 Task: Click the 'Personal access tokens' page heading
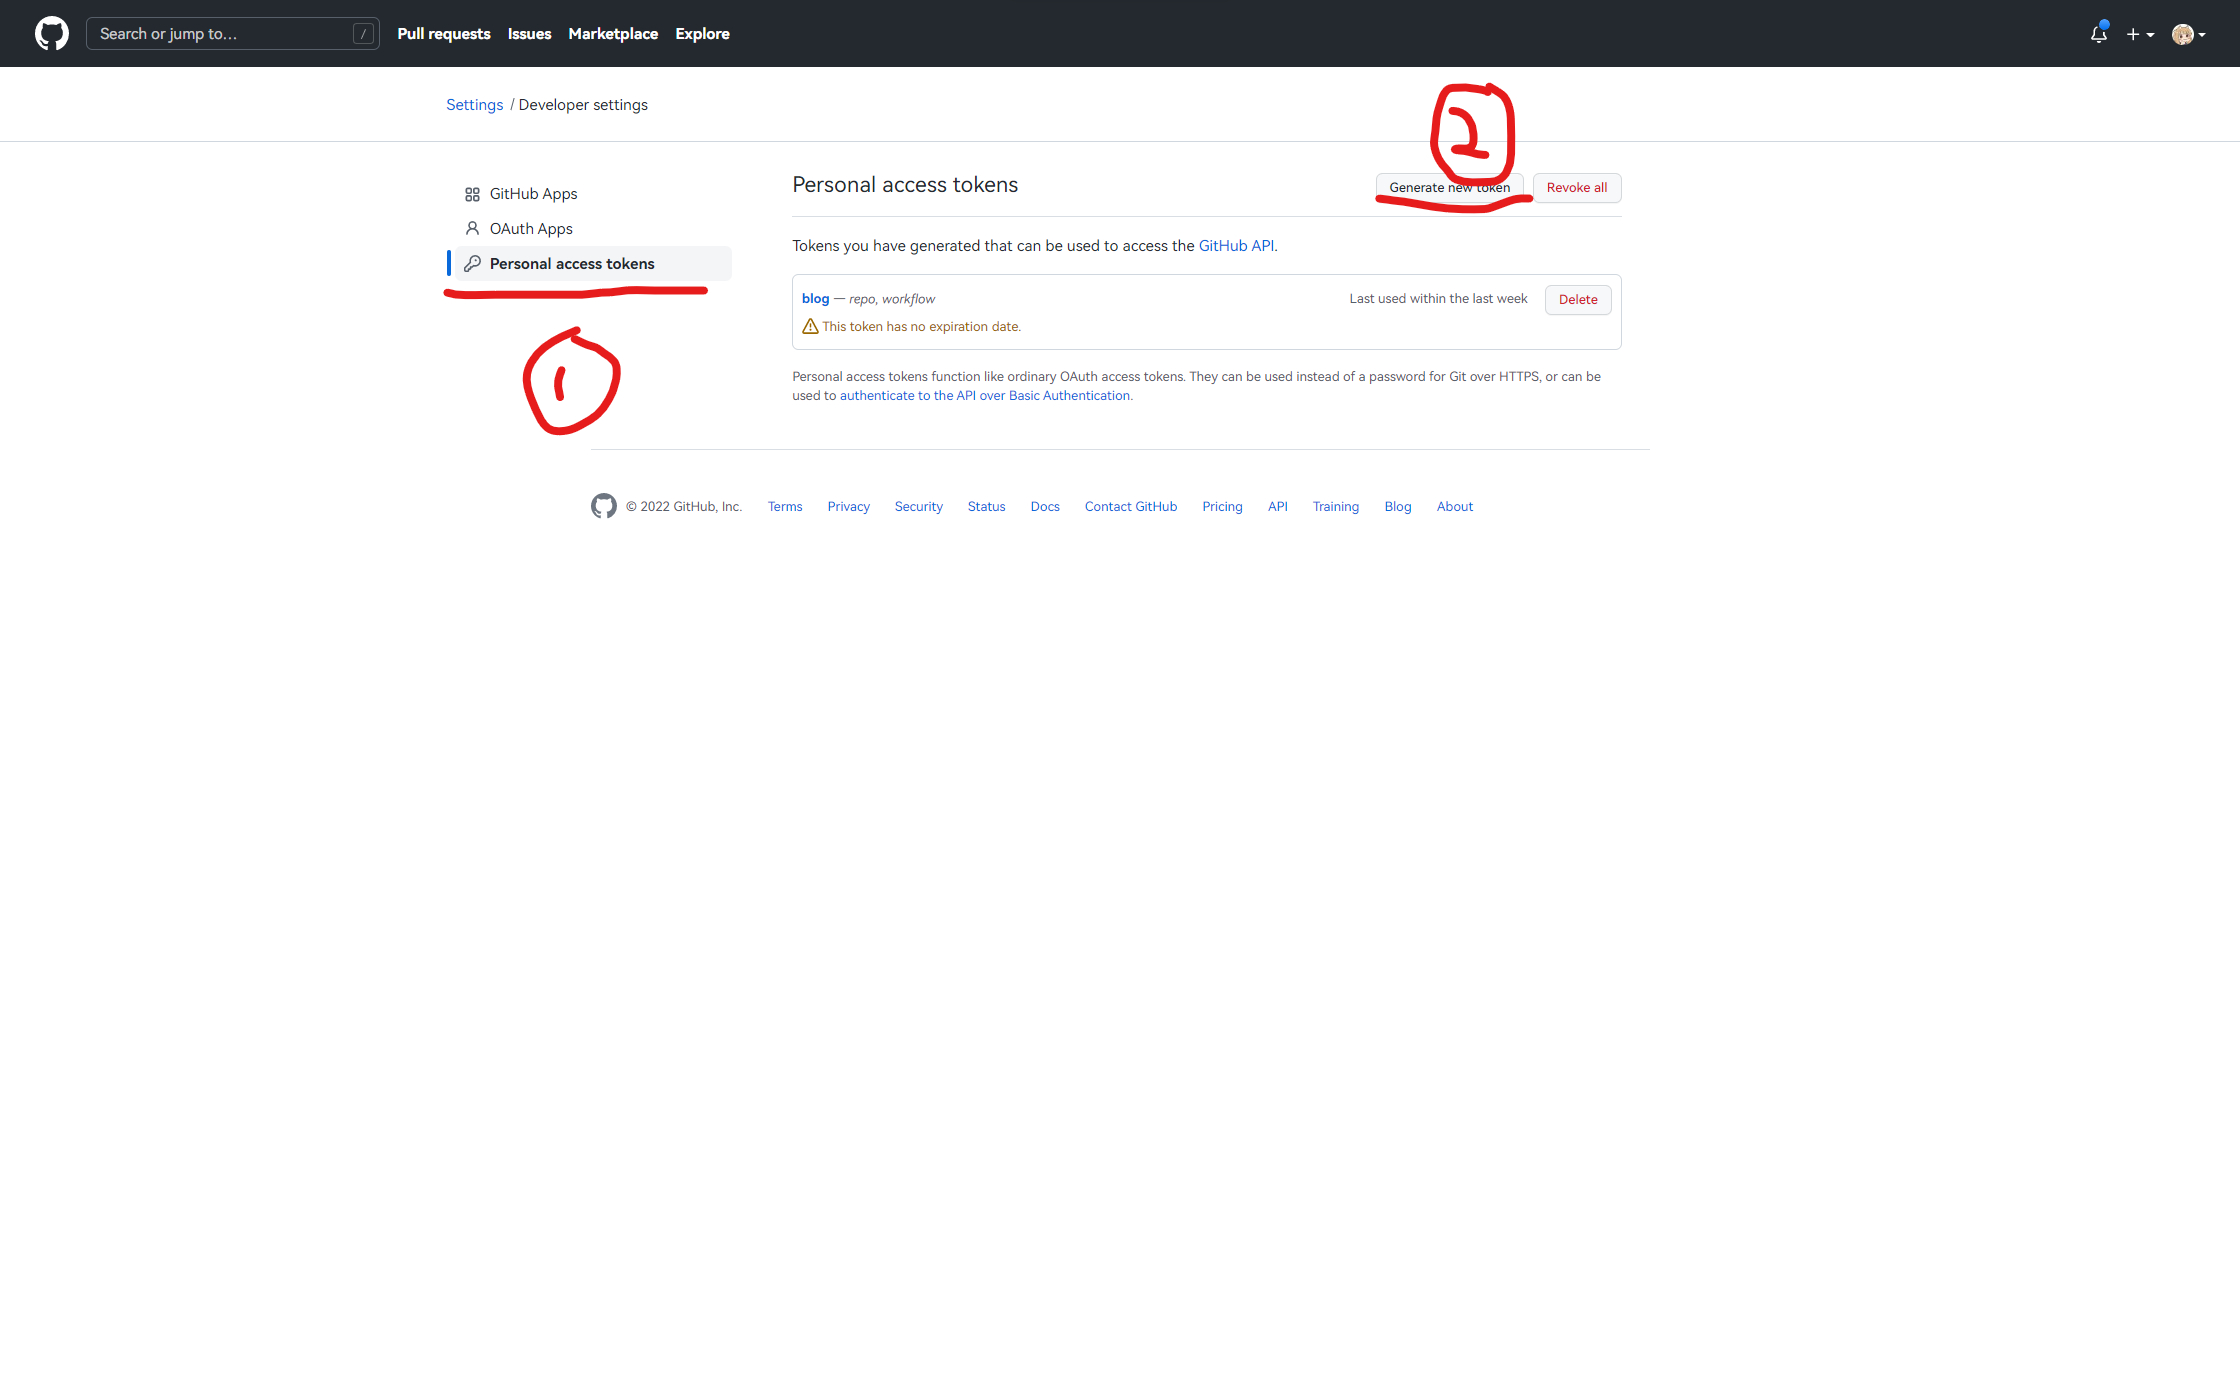tap(905, 185)
